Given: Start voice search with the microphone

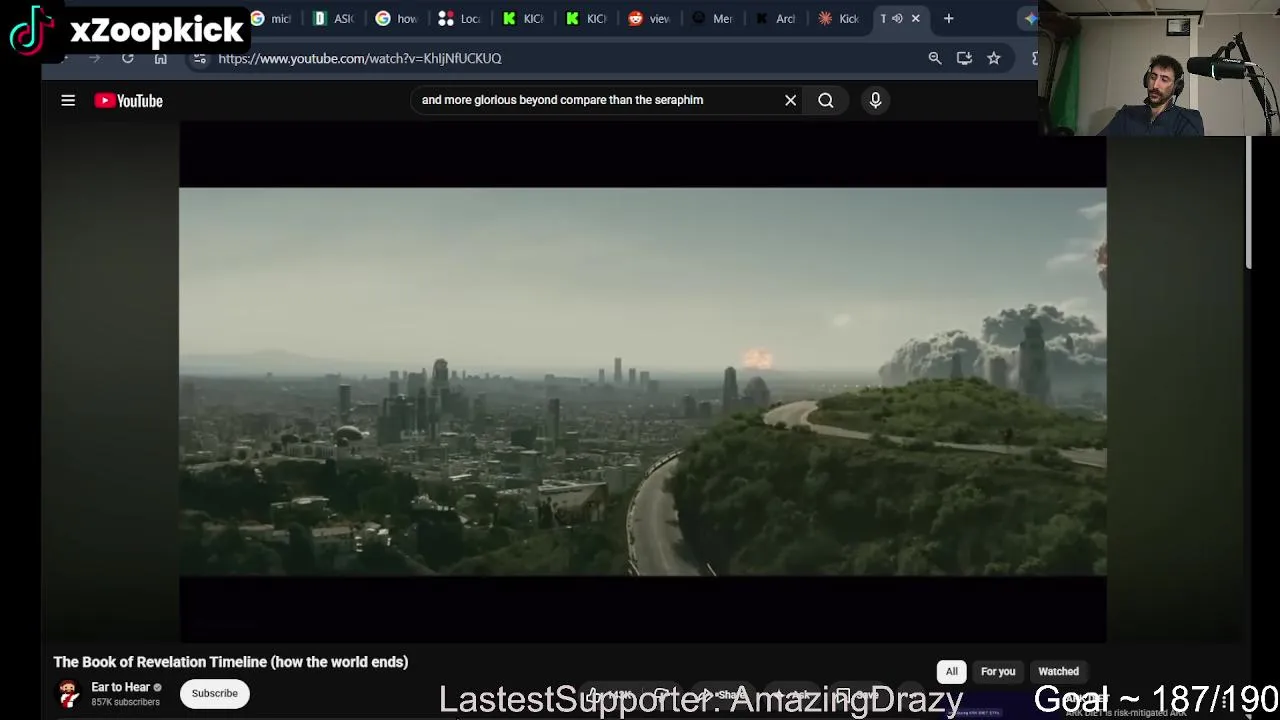Looking at the screenshot, I should pos(875,100).
